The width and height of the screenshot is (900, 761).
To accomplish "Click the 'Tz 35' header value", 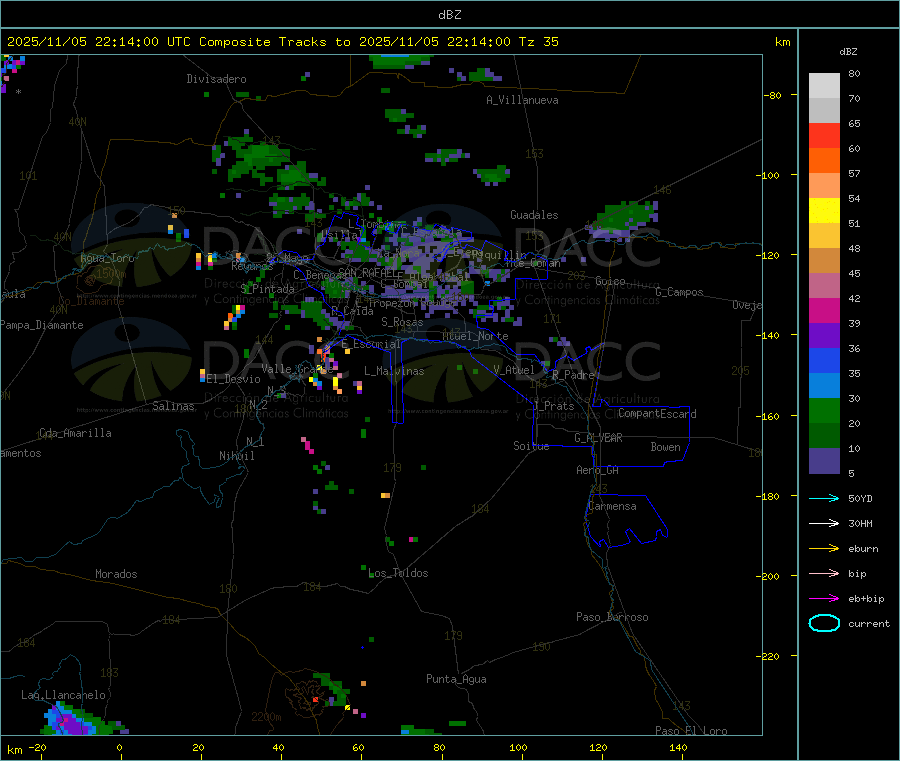I will click(538, 42).
